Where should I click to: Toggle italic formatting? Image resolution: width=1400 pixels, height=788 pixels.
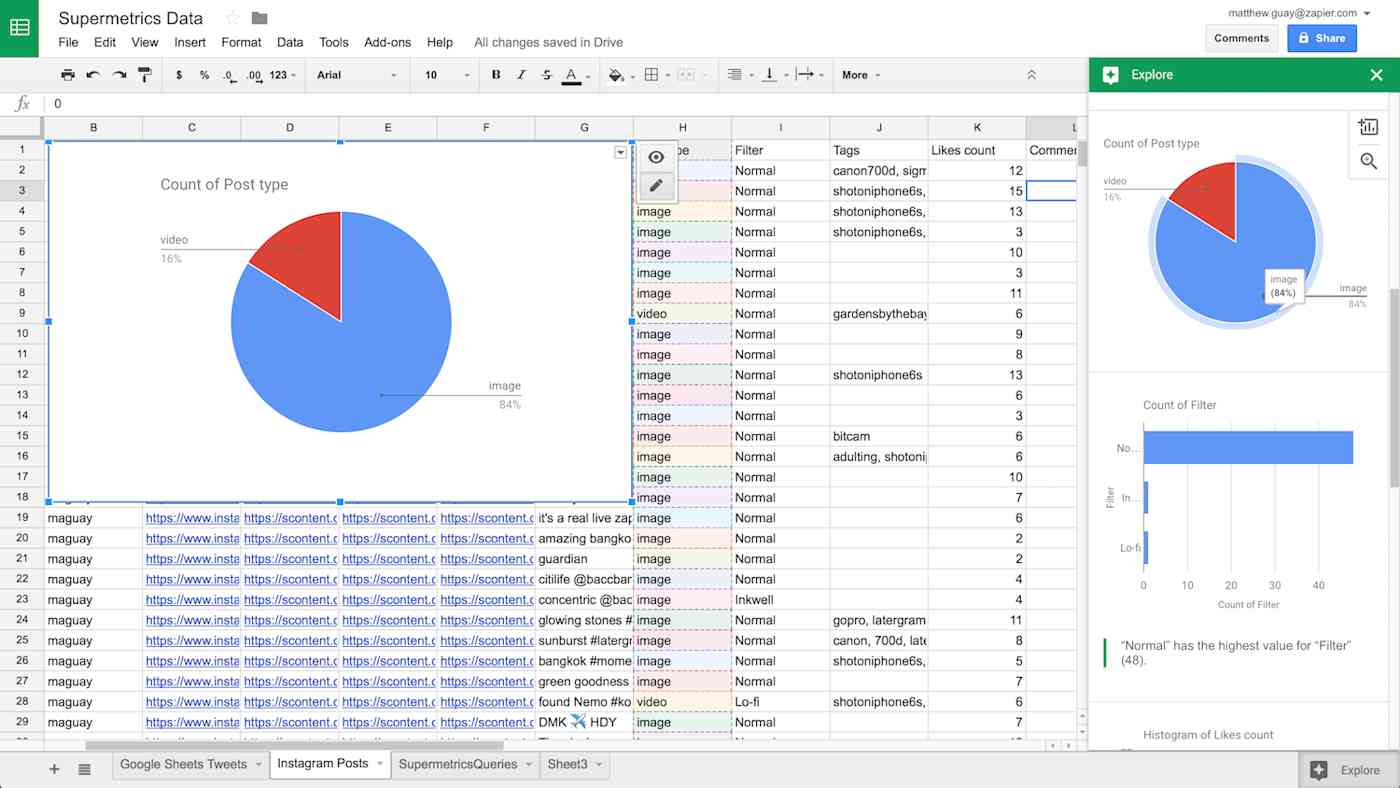pos(521,75)
